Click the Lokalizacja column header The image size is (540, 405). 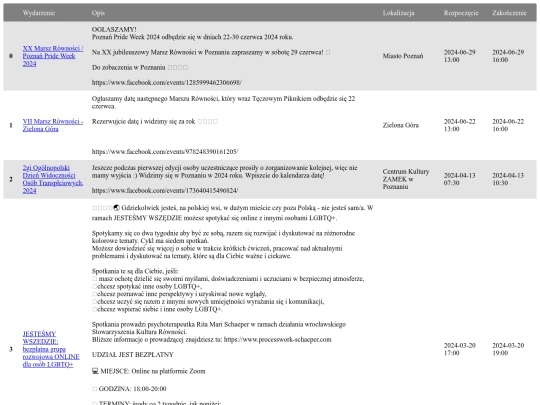click(x=398, y=13)
